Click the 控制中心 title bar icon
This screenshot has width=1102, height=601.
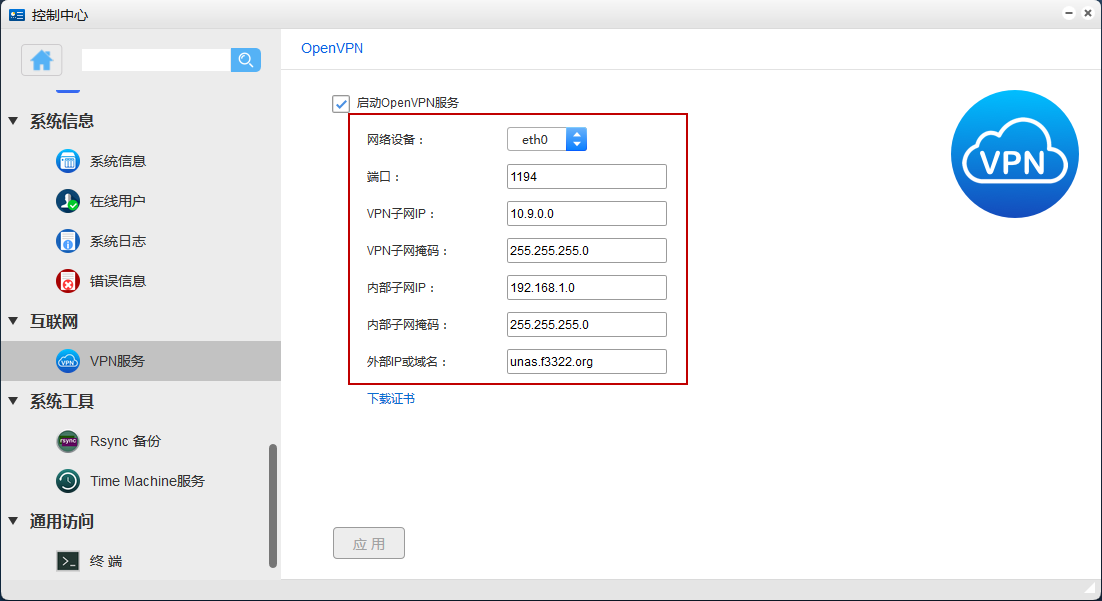(x=17, y=15)
